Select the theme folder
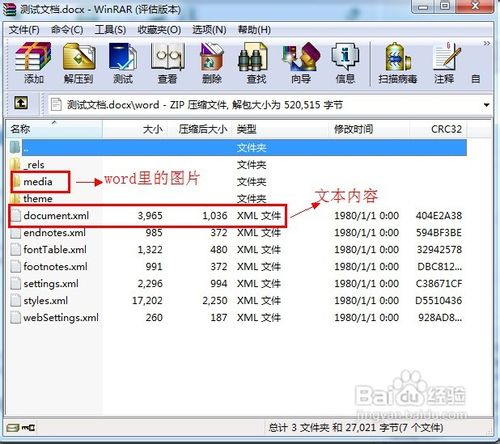This screenshot has width=500, height=444. (38, 199)
